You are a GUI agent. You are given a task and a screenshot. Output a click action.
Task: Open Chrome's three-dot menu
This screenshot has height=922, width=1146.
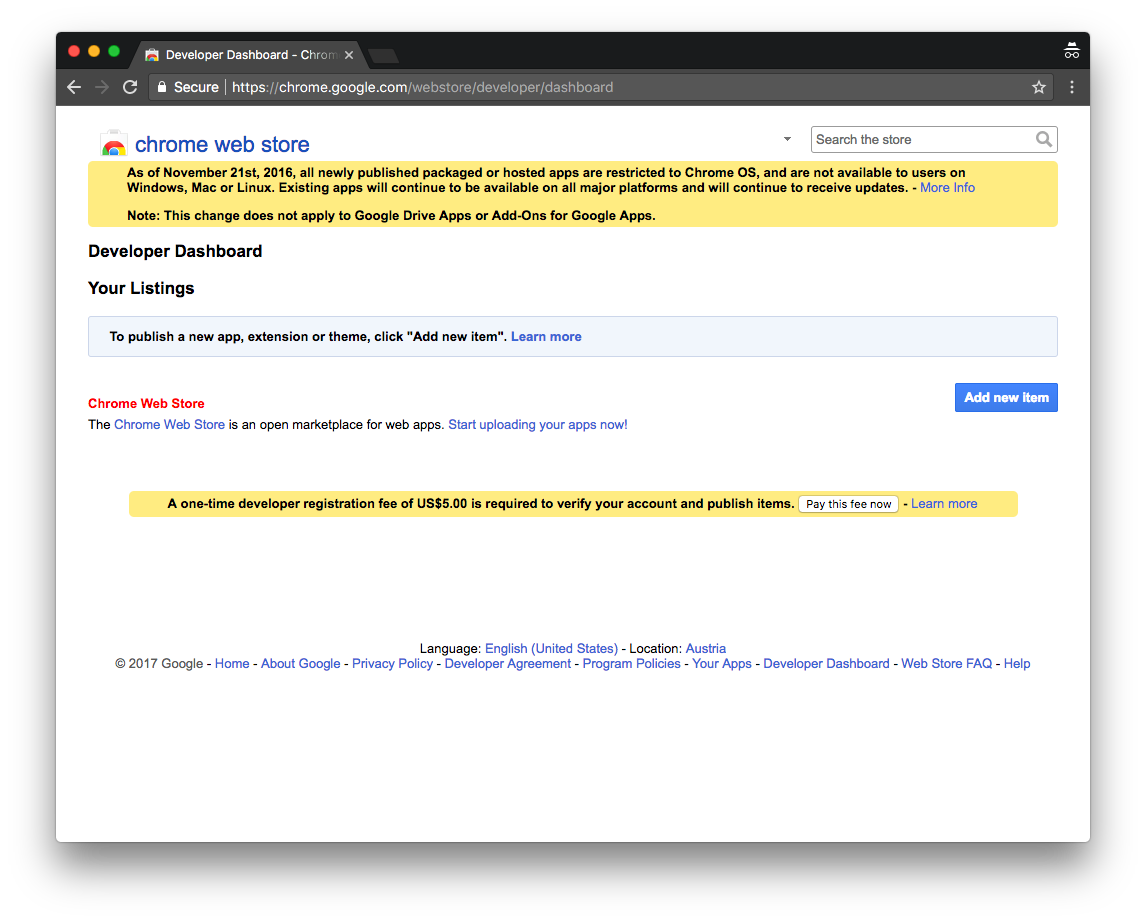1071,88
